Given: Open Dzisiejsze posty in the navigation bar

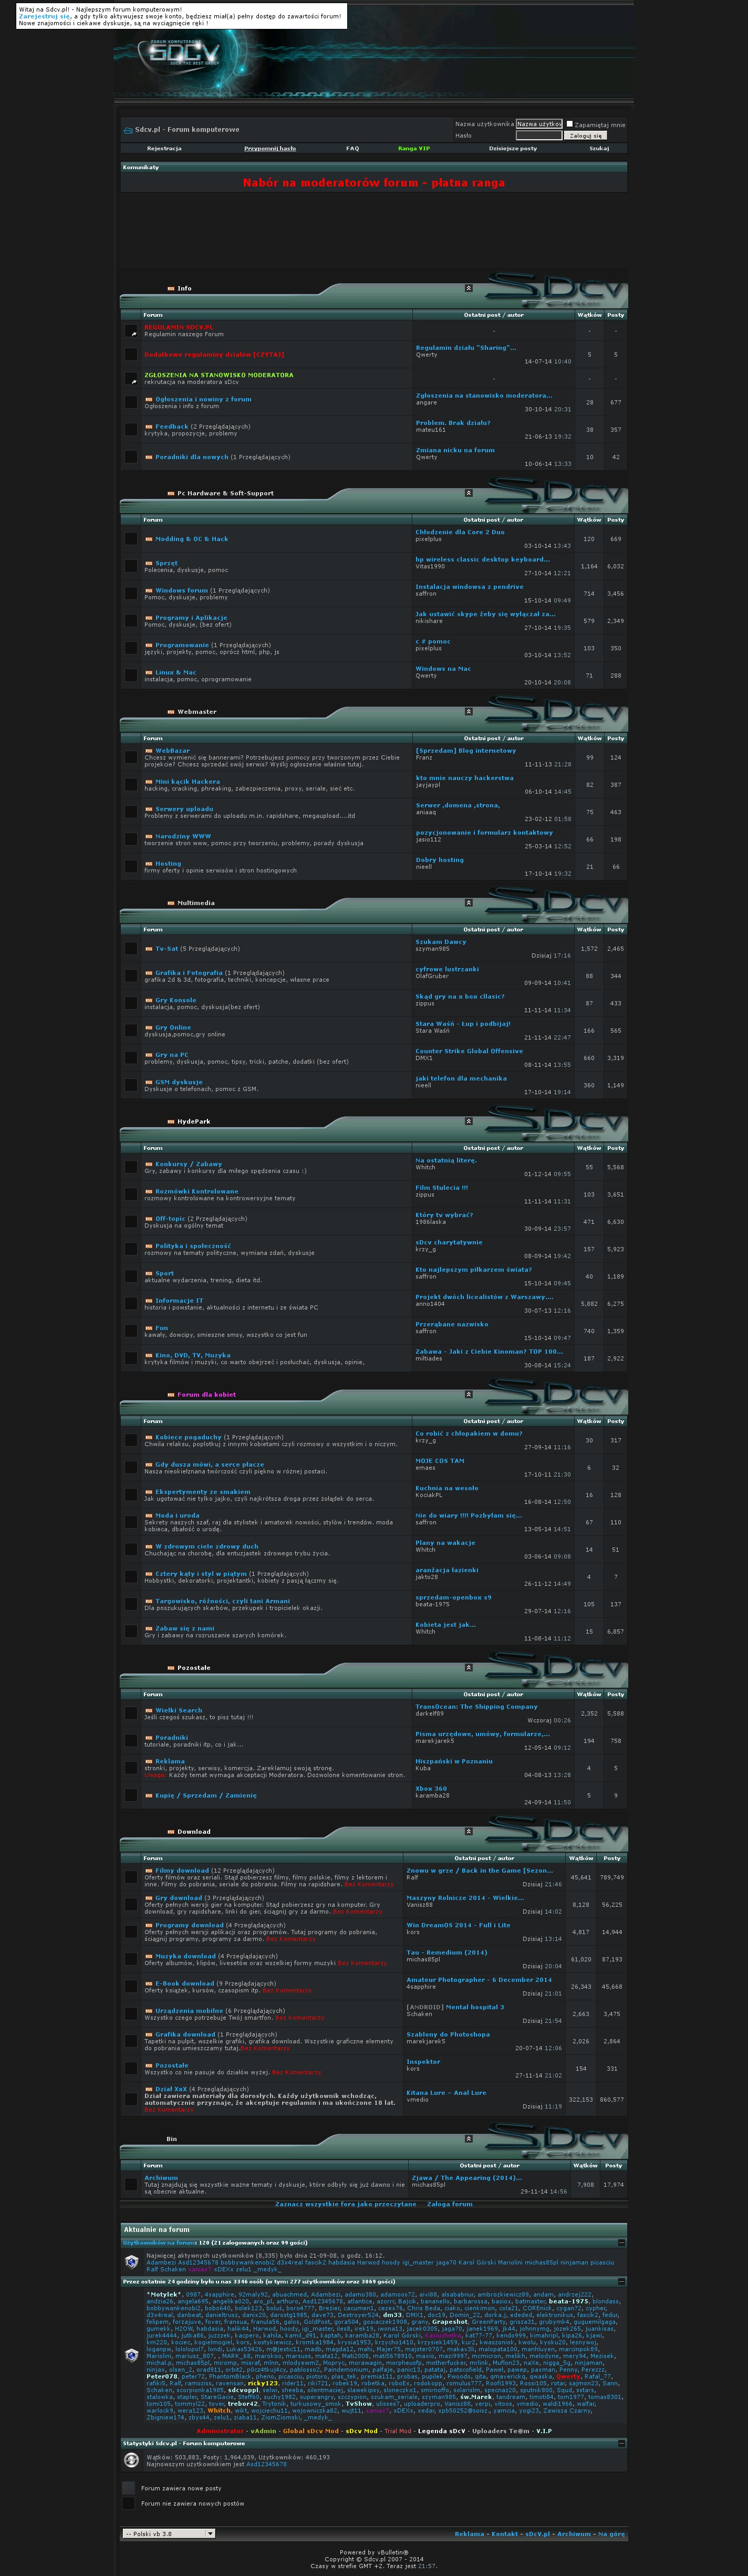Looking at the screenshot, I should [512, 148].
